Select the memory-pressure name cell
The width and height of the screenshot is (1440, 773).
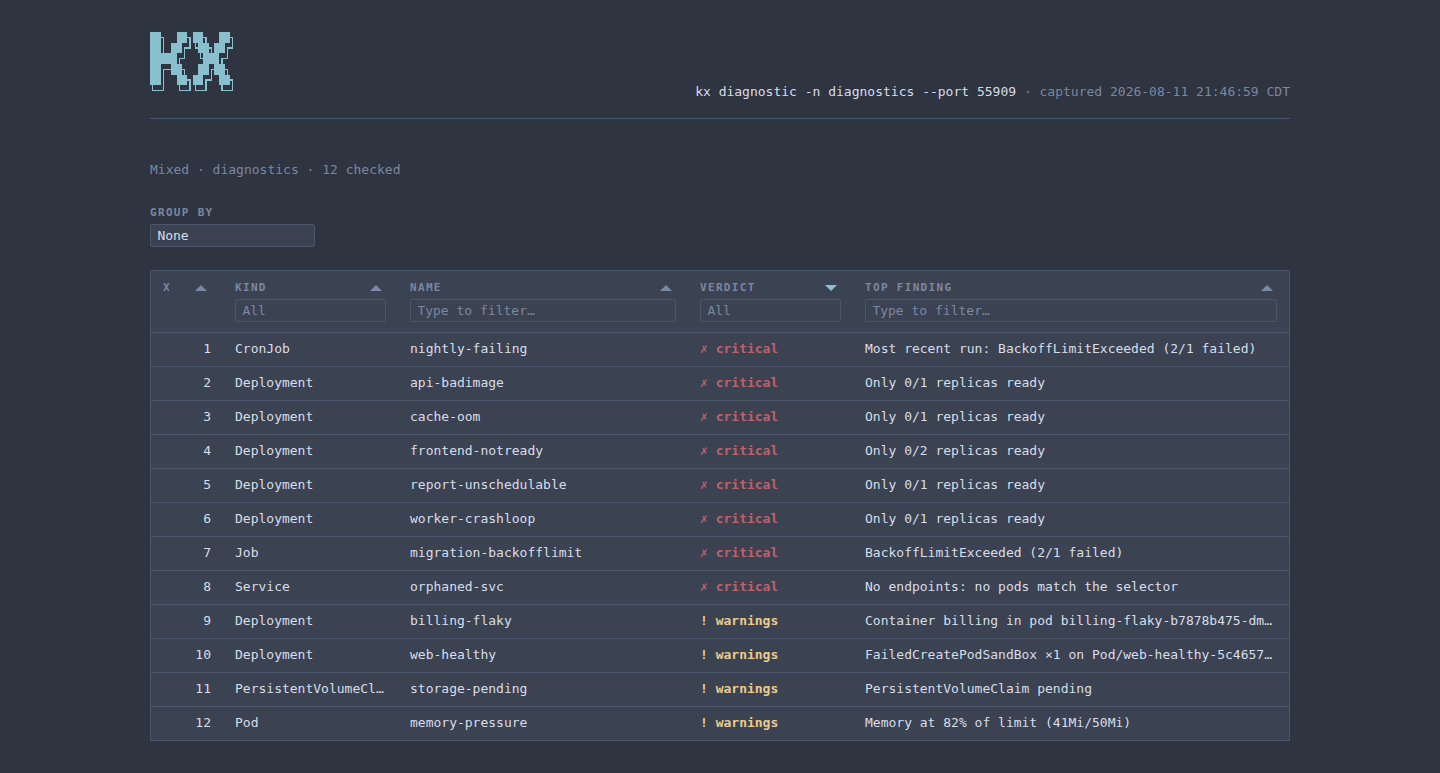468,723
